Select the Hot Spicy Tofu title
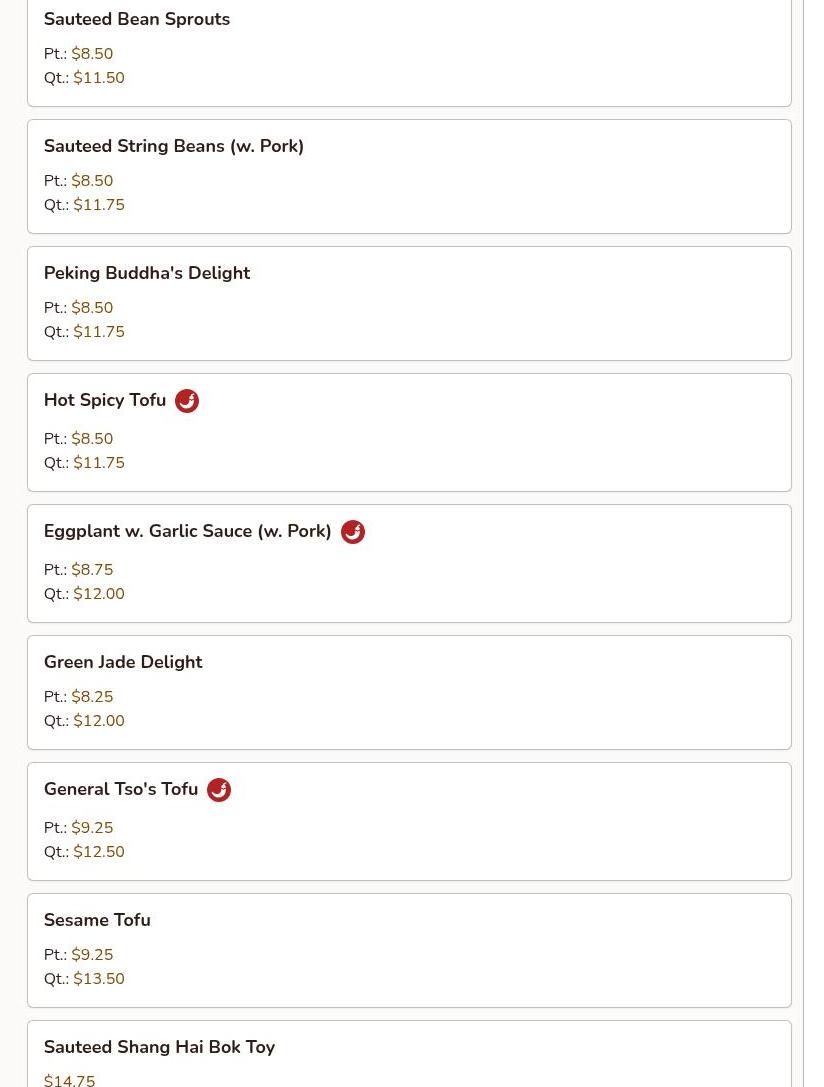 pyautogui.click(x=105, y=400)
